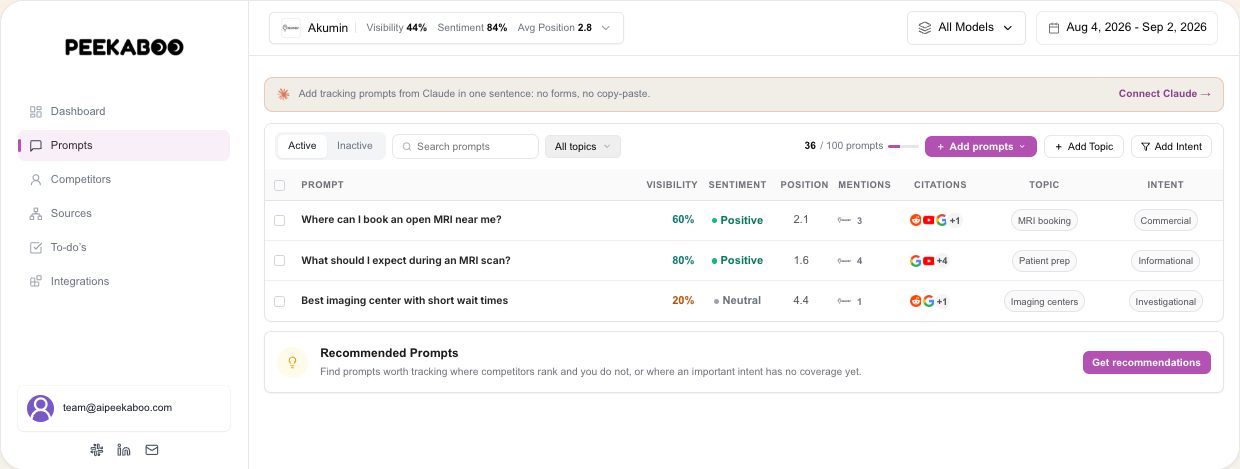Image resolution: width=1240 pixels, height=469 pixels.
Task: Switch to the Active prompts toggle
Action: 302,146
